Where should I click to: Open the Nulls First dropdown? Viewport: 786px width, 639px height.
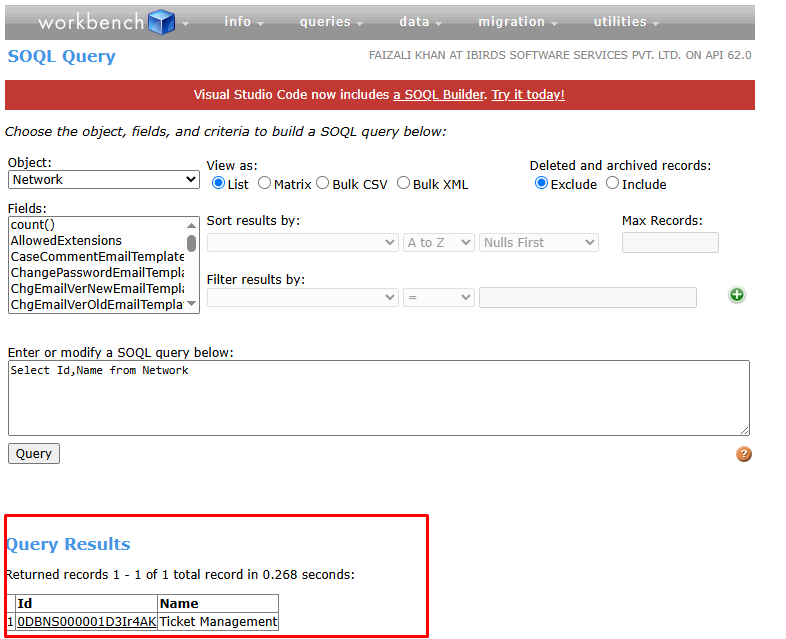click(x=538, y=243)
